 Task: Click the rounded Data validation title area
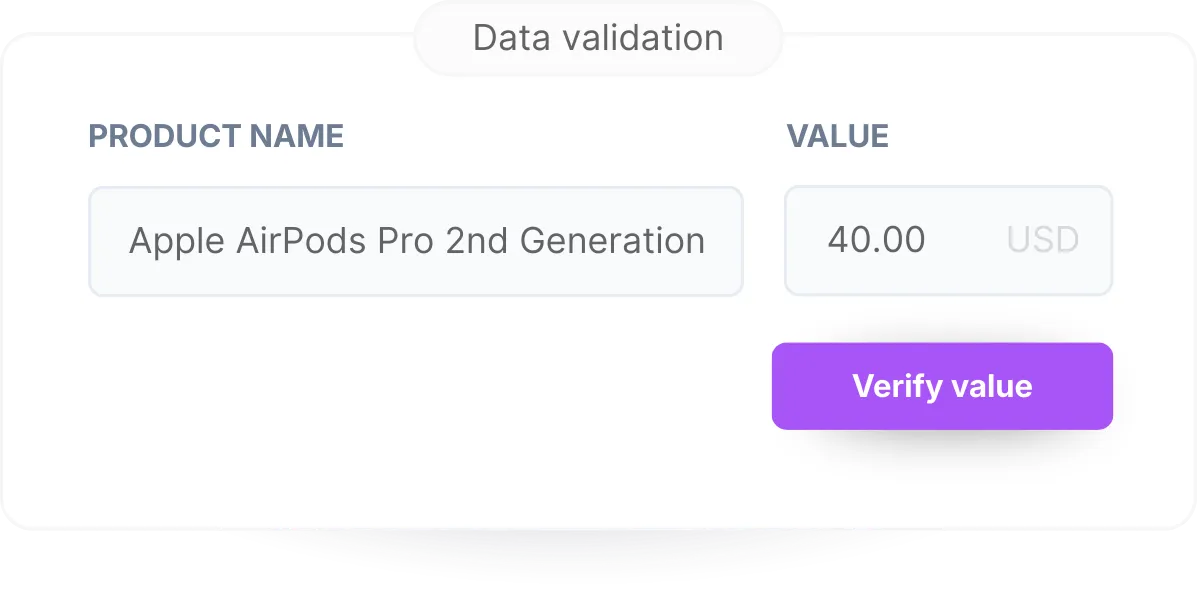pos(597,37)
